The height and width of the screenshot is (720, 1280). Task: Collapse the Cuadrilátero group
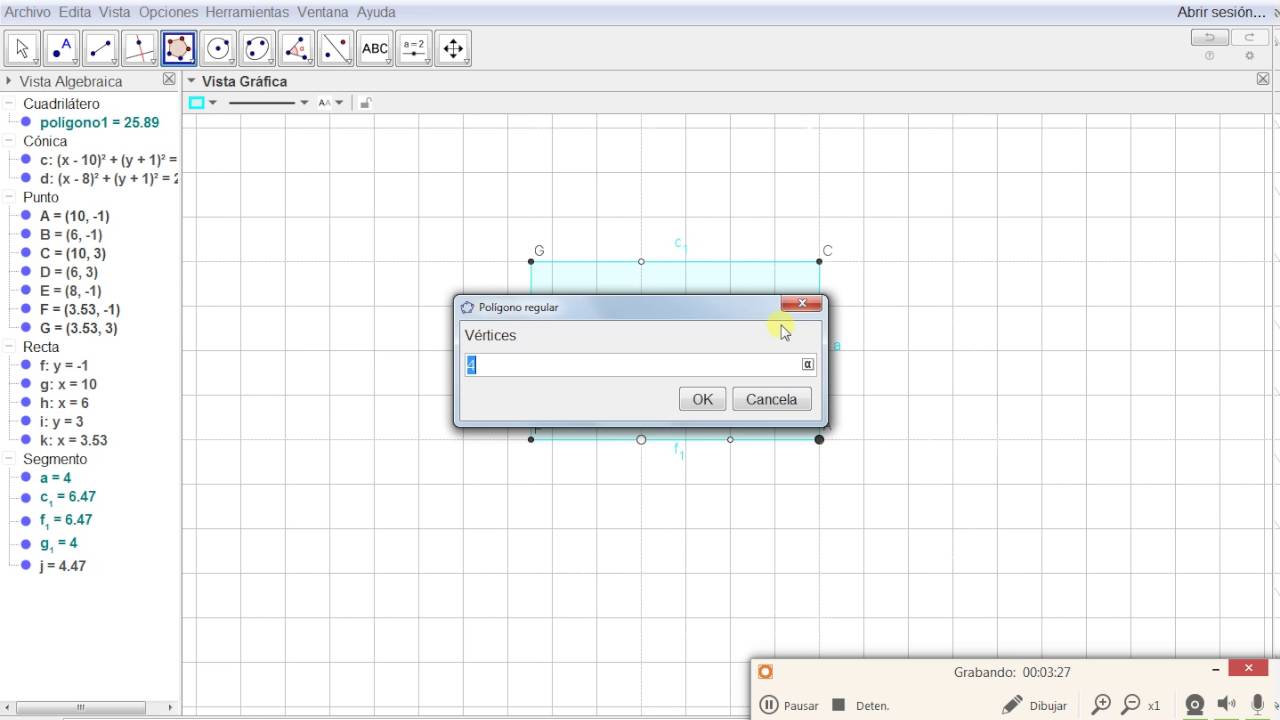(9, 104)
